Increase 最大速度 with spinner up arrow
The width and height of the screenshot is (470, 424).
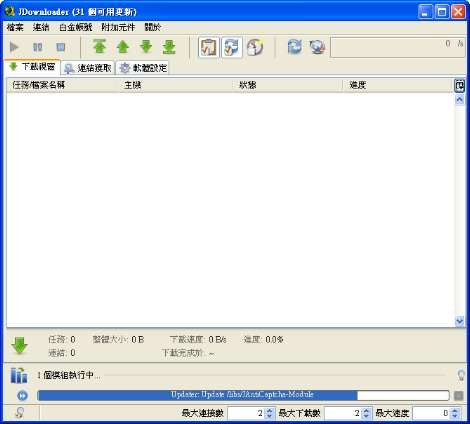click(455, 410)
